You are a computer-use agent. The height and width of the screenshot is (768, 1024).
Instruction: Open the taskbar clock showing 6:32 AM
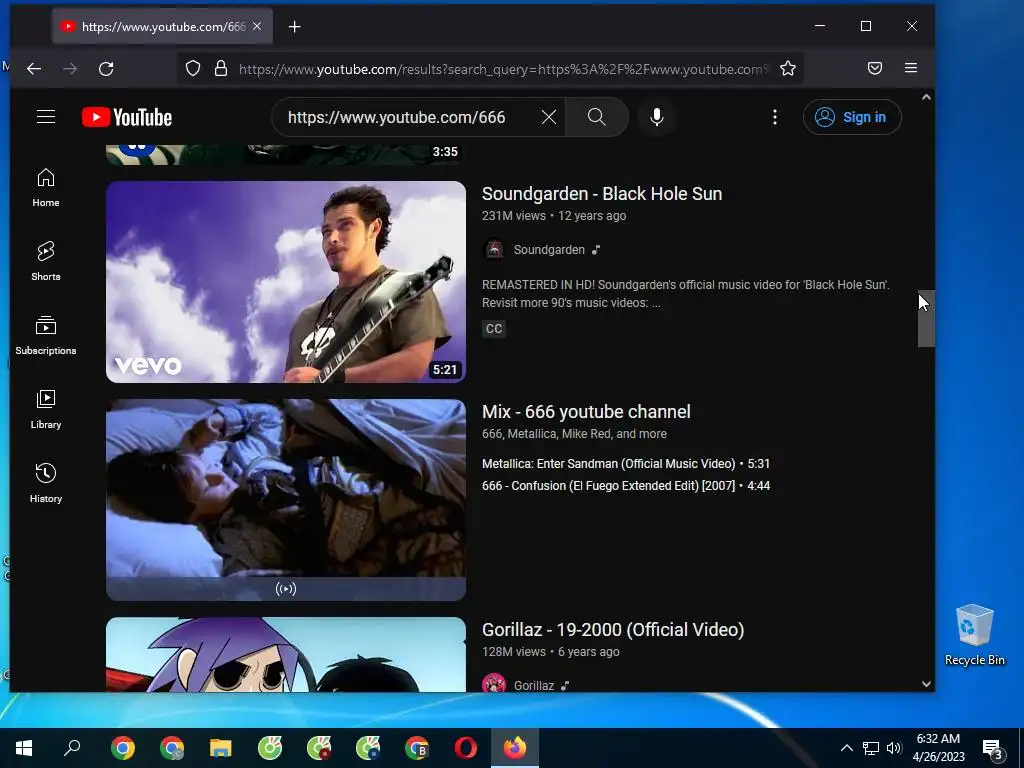click(938, 748)
